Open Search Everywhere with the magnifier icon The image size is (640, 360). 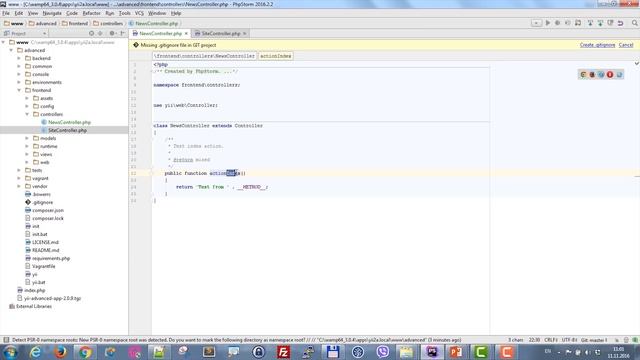tap(635, 23)
